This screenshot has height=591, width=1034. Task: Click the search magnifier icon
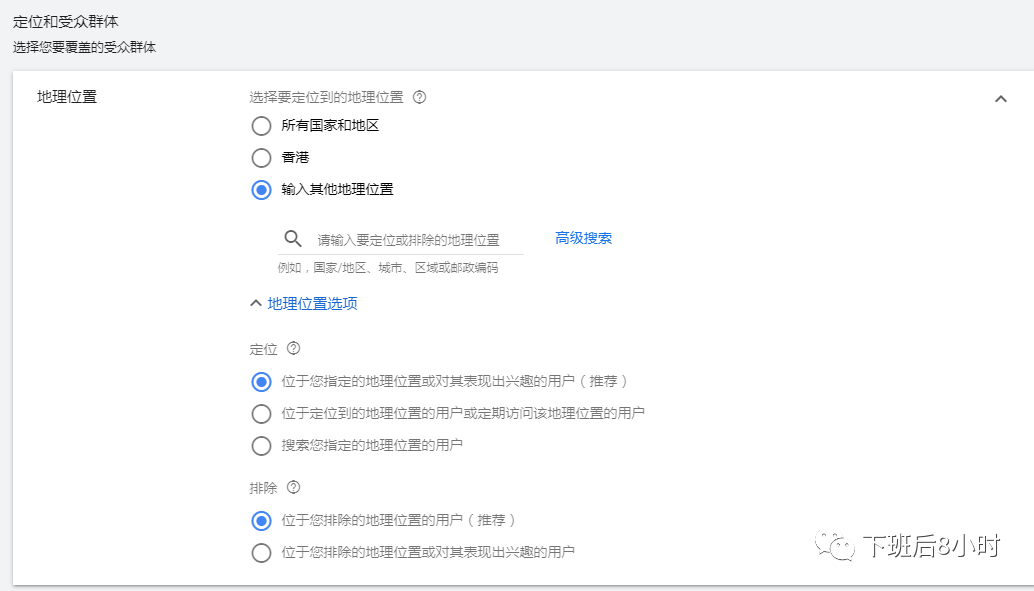tap(292, 238)
